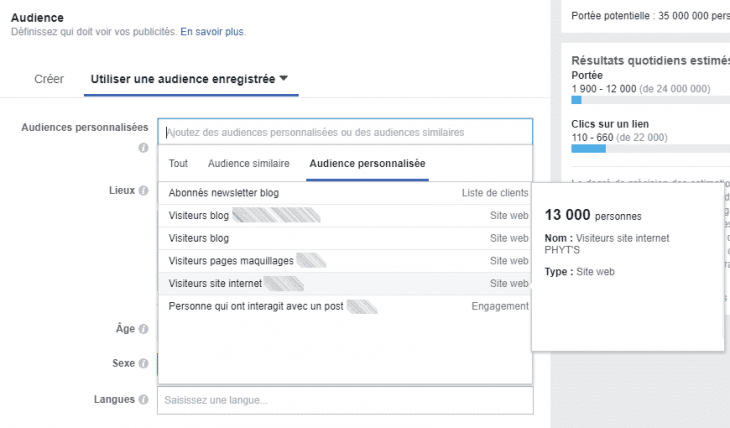The height and width of the screenshot is (428, 730).
Task: Open the saved audience dropdown arrow
Action: (x=284, y=78)
